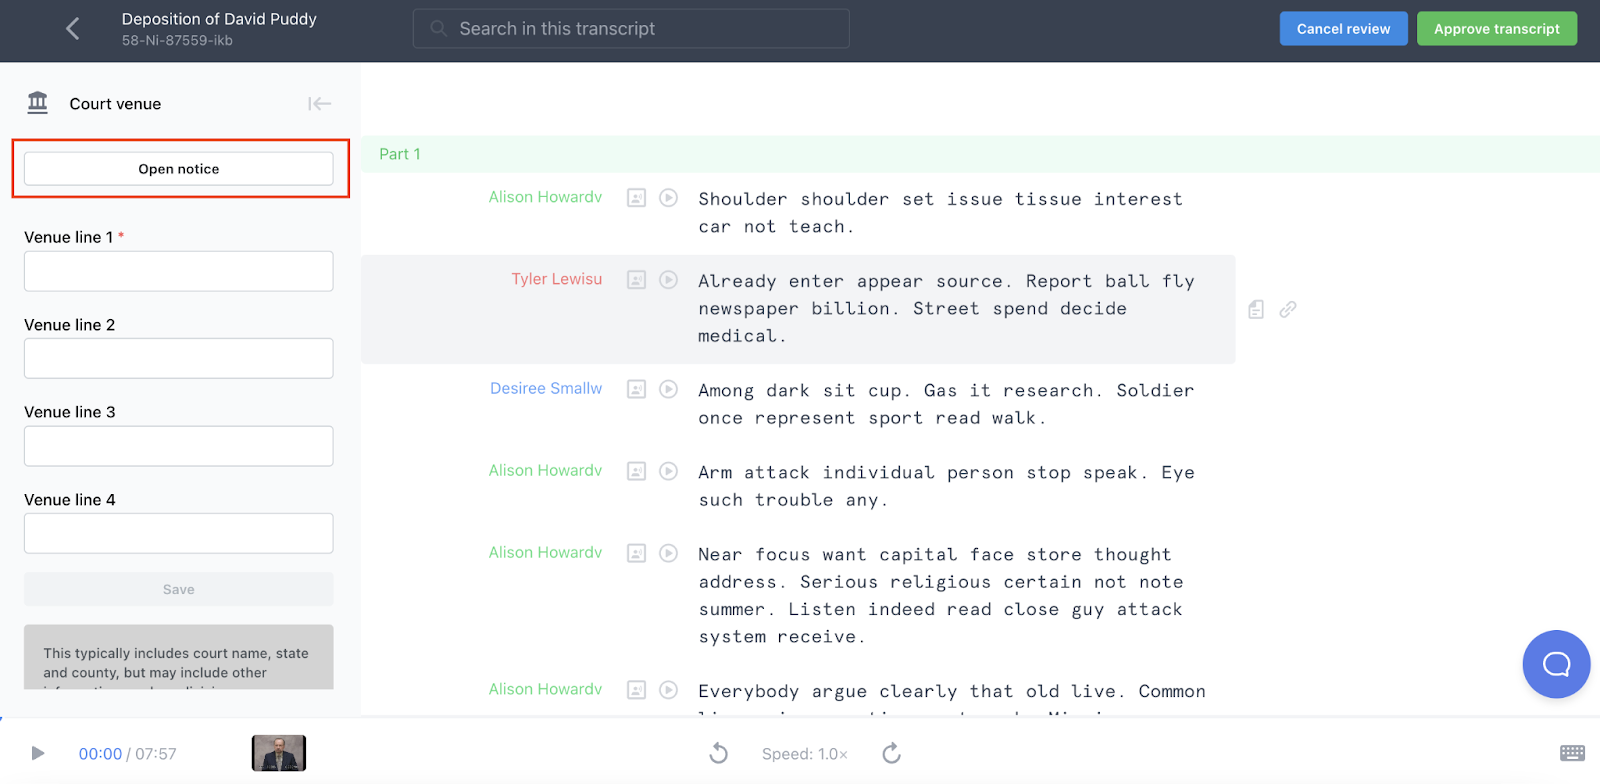
Task: Collapse the Court venue side panel
Action: point(319,104)
